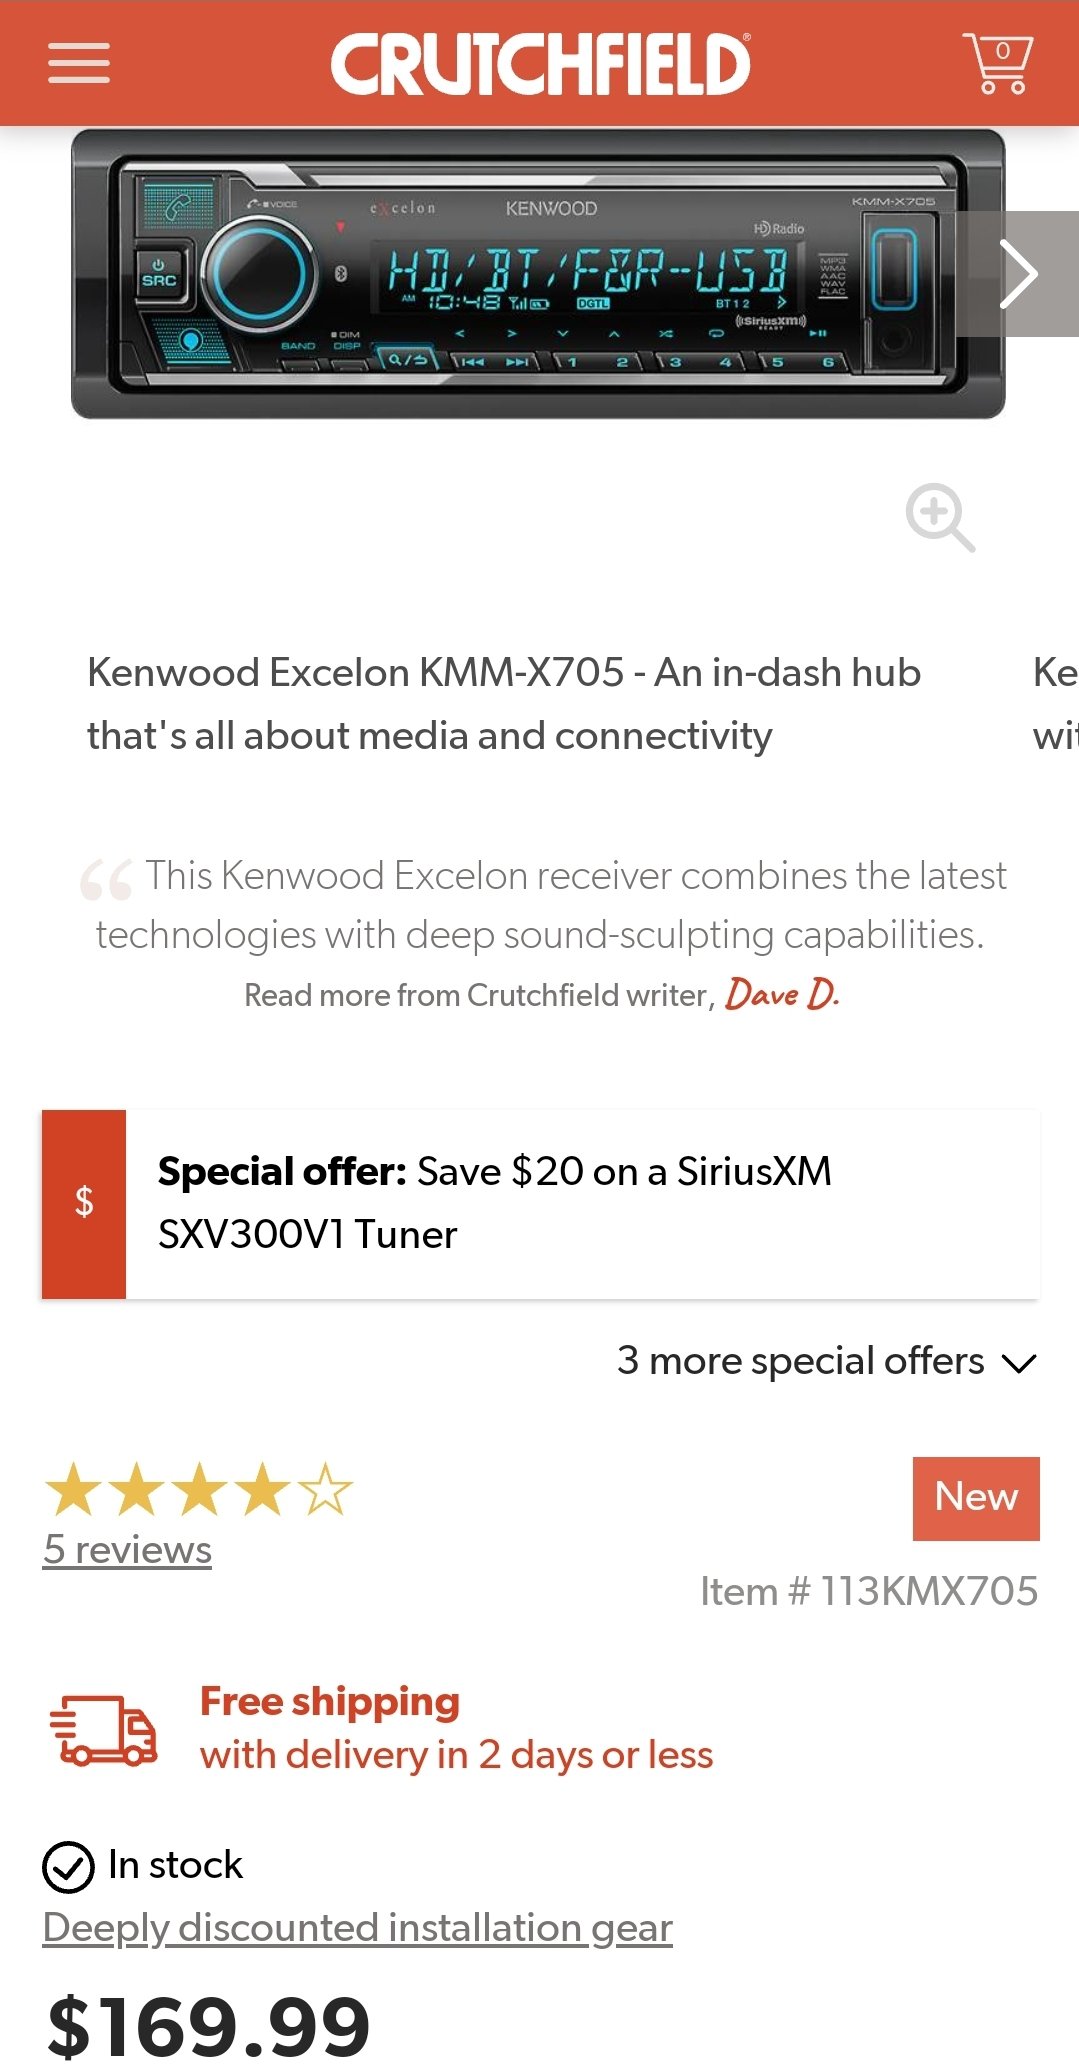Image resolution: width=1079 pixels, height=2064 pixels.
Task: Open the 5 reviews link
Action: pos(127,1550)
